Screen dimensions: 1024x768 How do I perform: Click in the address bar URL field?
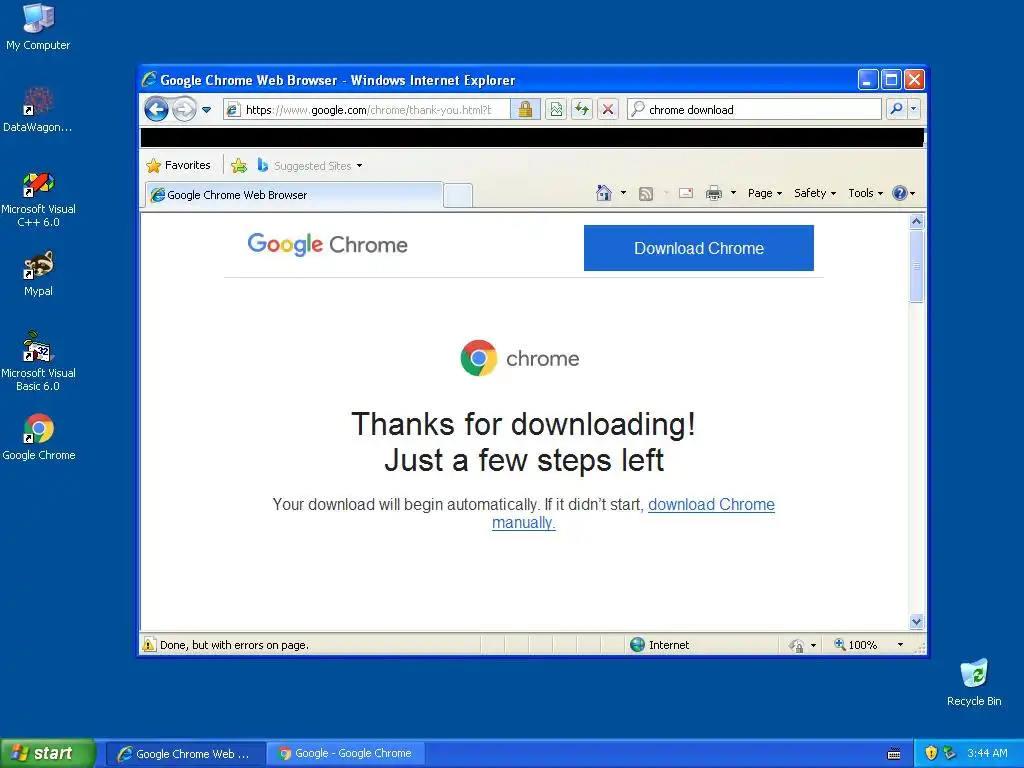coord(367,110)
